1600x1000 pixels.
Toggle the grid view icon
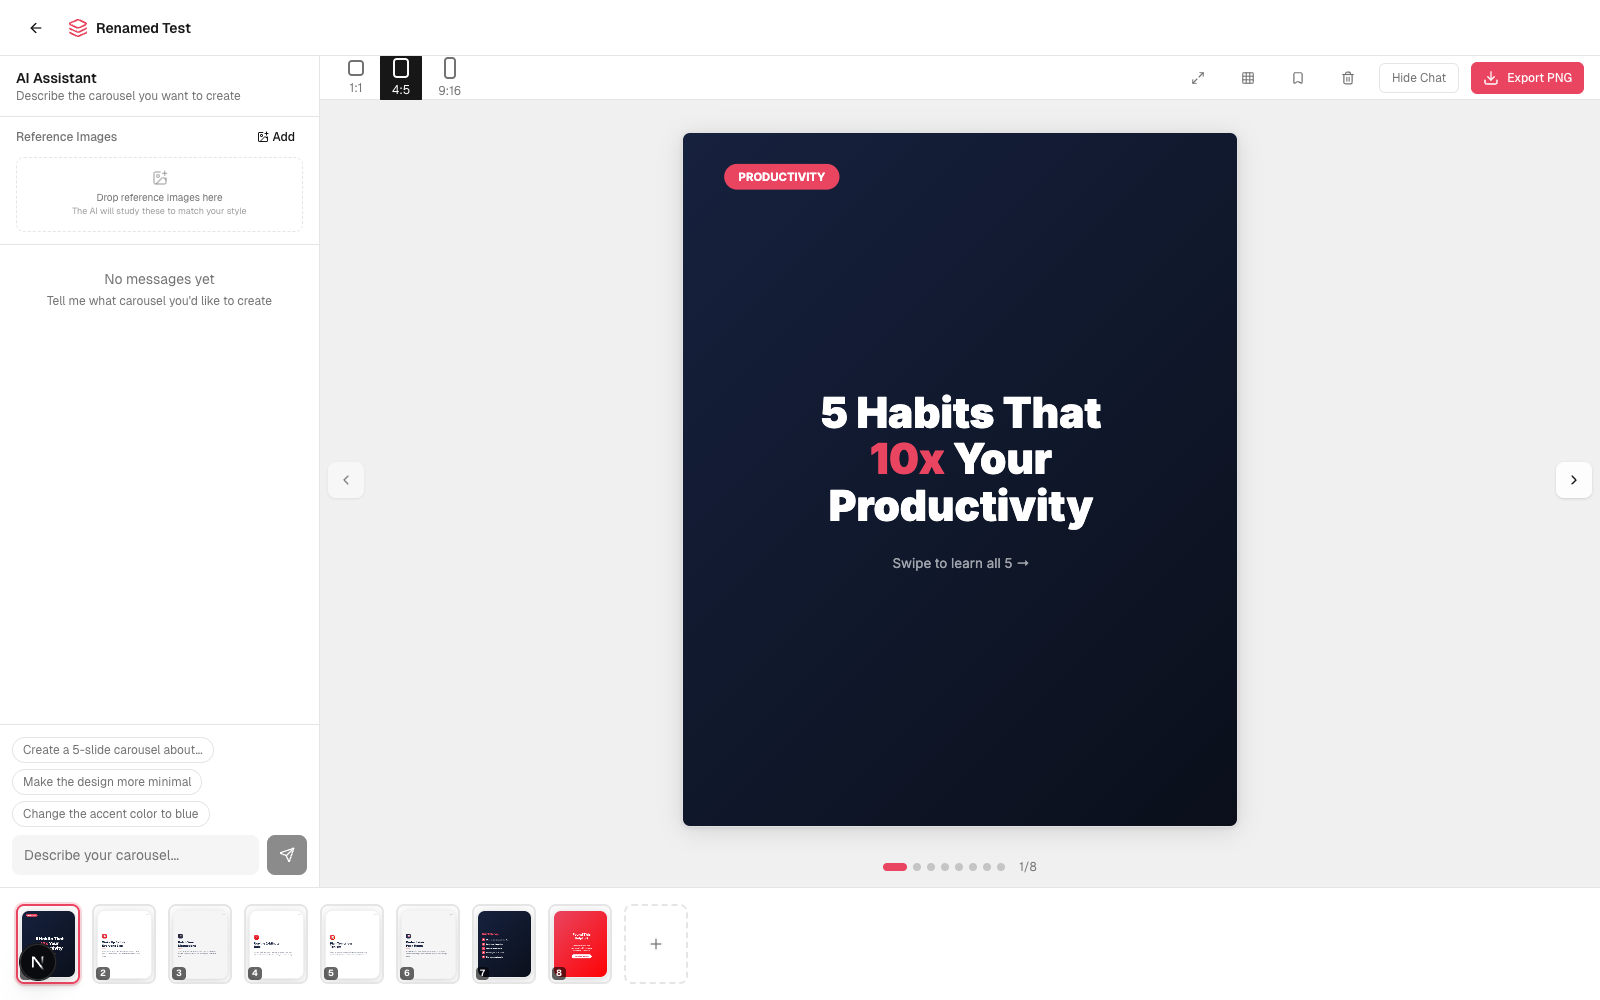1248,78
